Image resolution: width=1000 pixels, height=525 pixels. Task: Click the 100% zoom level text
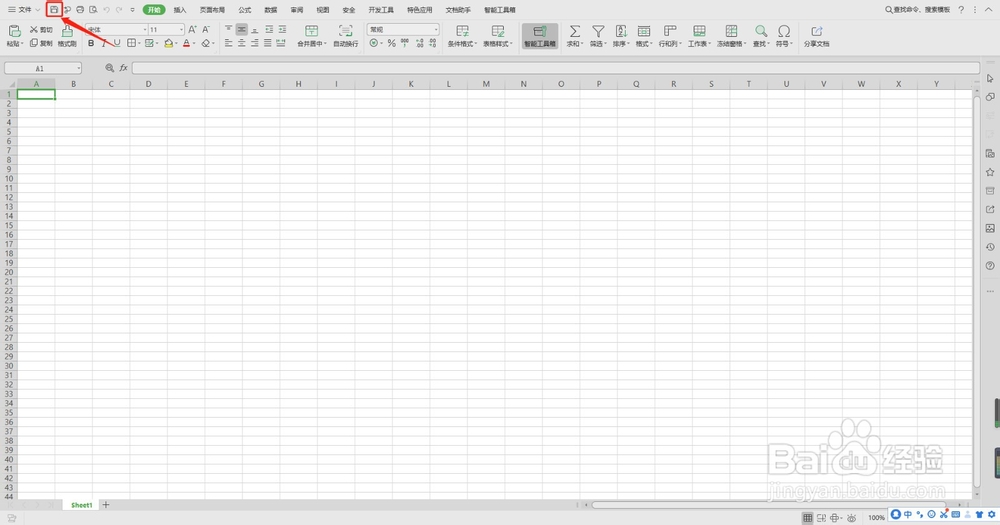coord(876,517)
